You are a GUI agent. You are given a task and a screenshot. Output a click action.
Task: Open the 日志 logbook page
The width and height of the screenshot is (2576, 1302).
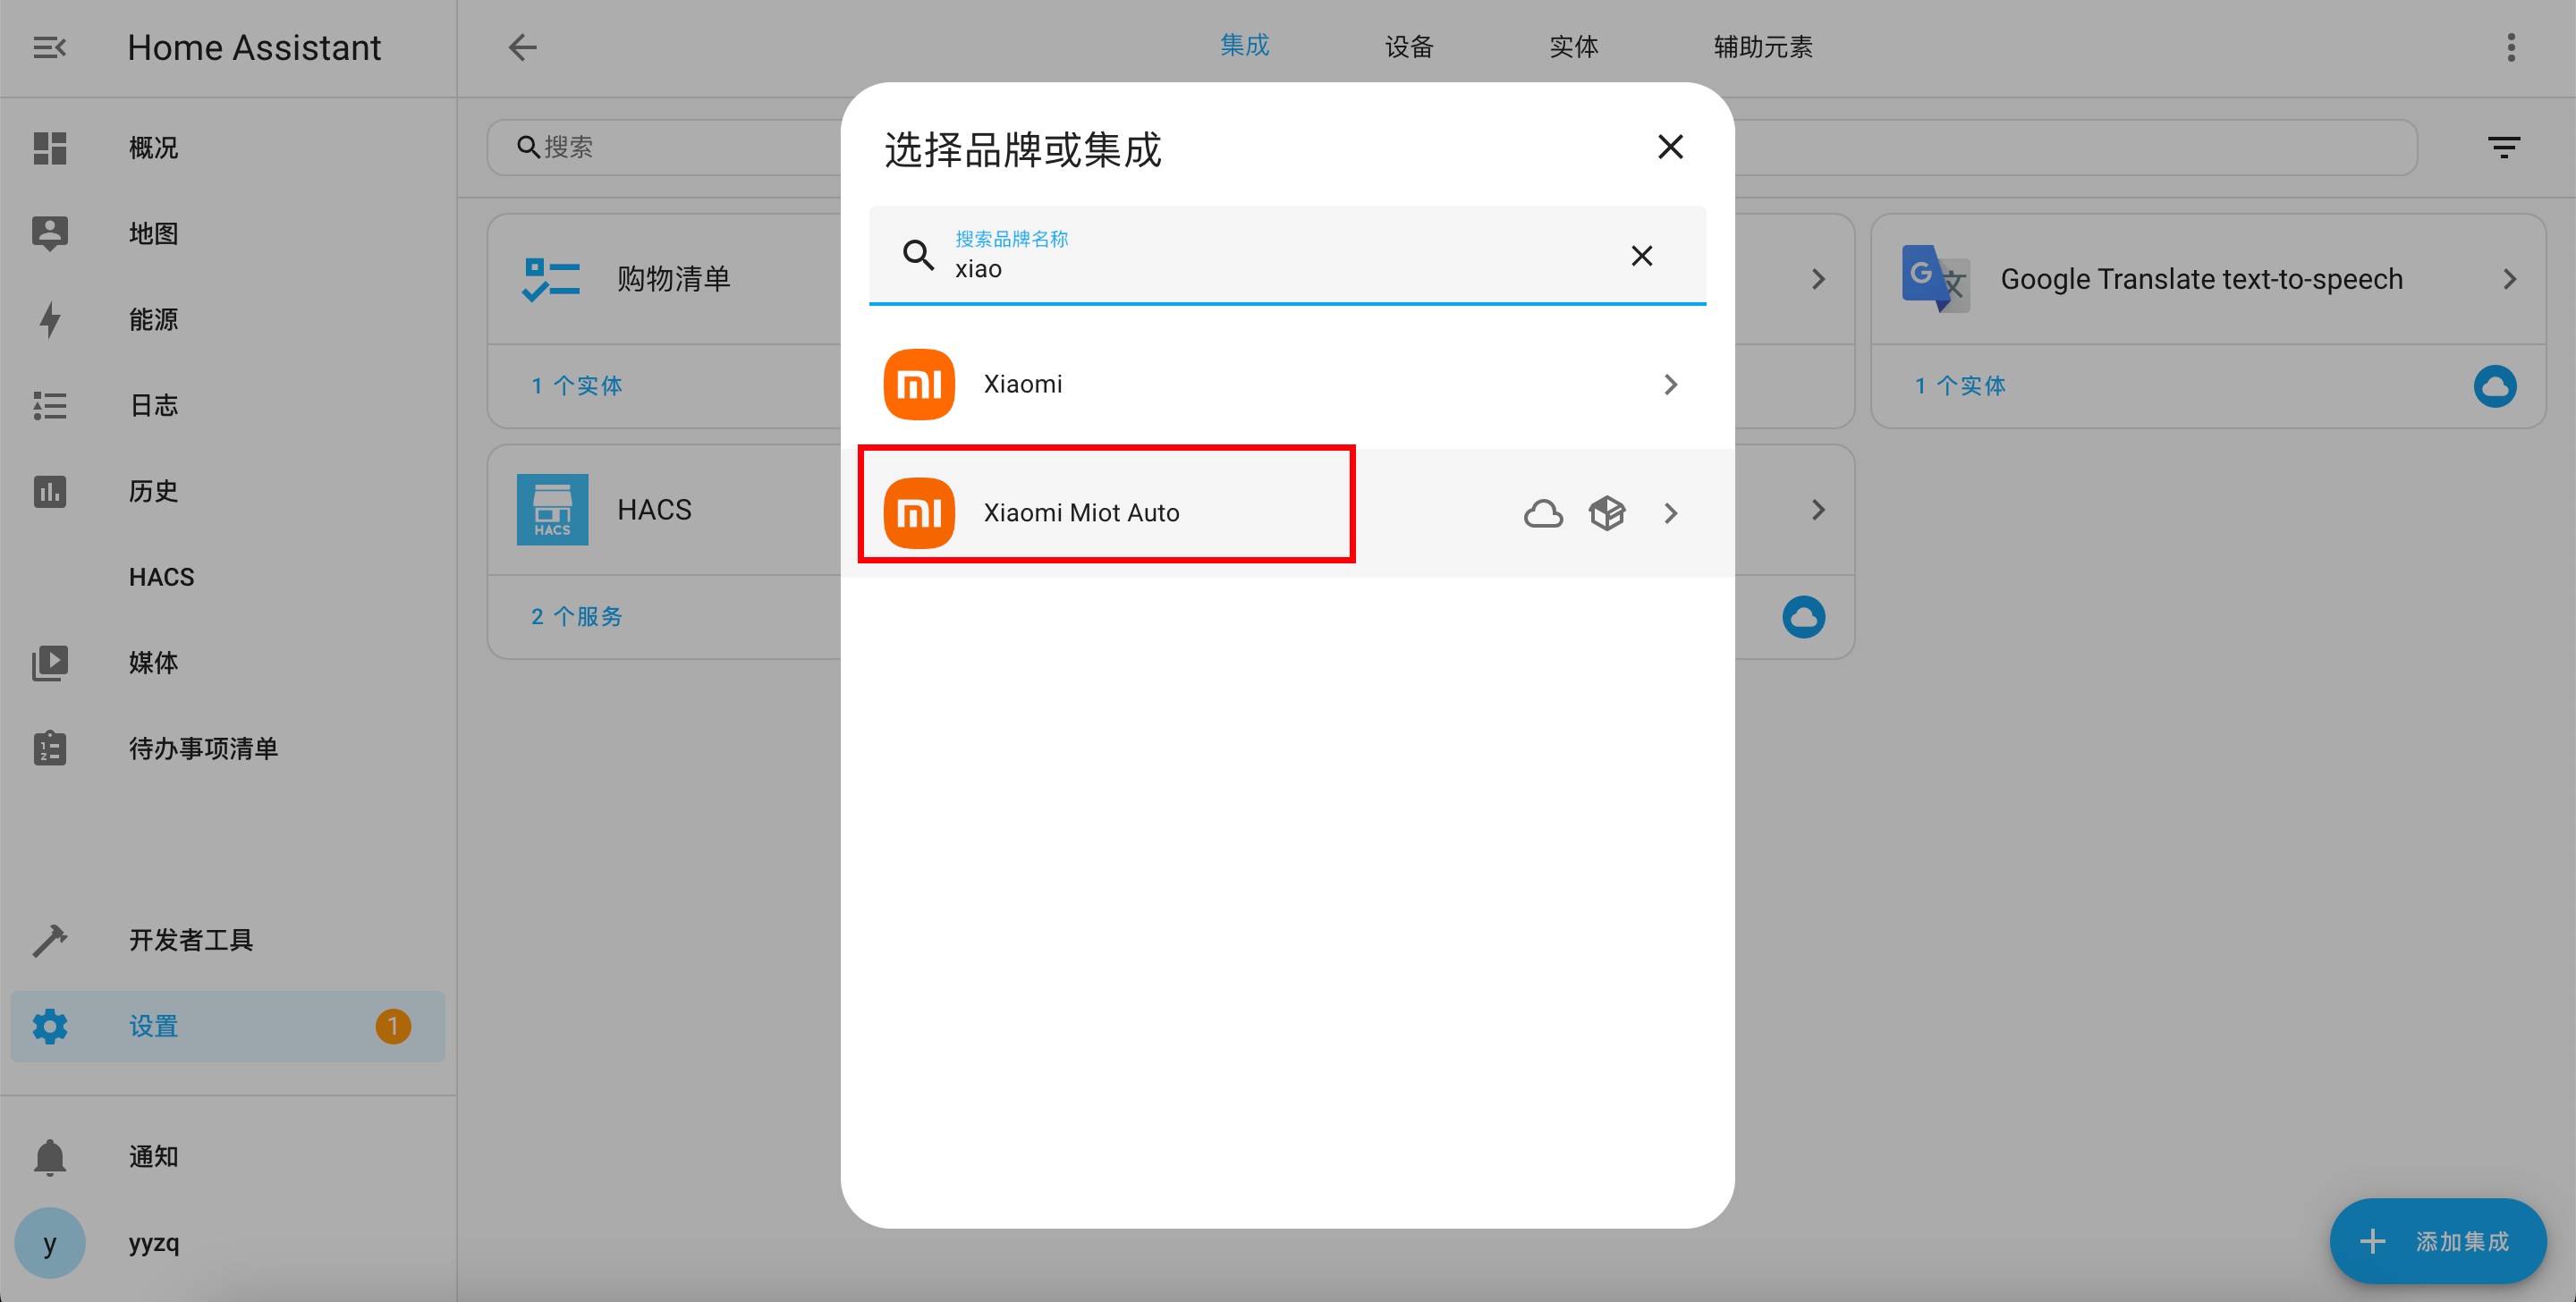pyautogui.click(x=228, y=405)
